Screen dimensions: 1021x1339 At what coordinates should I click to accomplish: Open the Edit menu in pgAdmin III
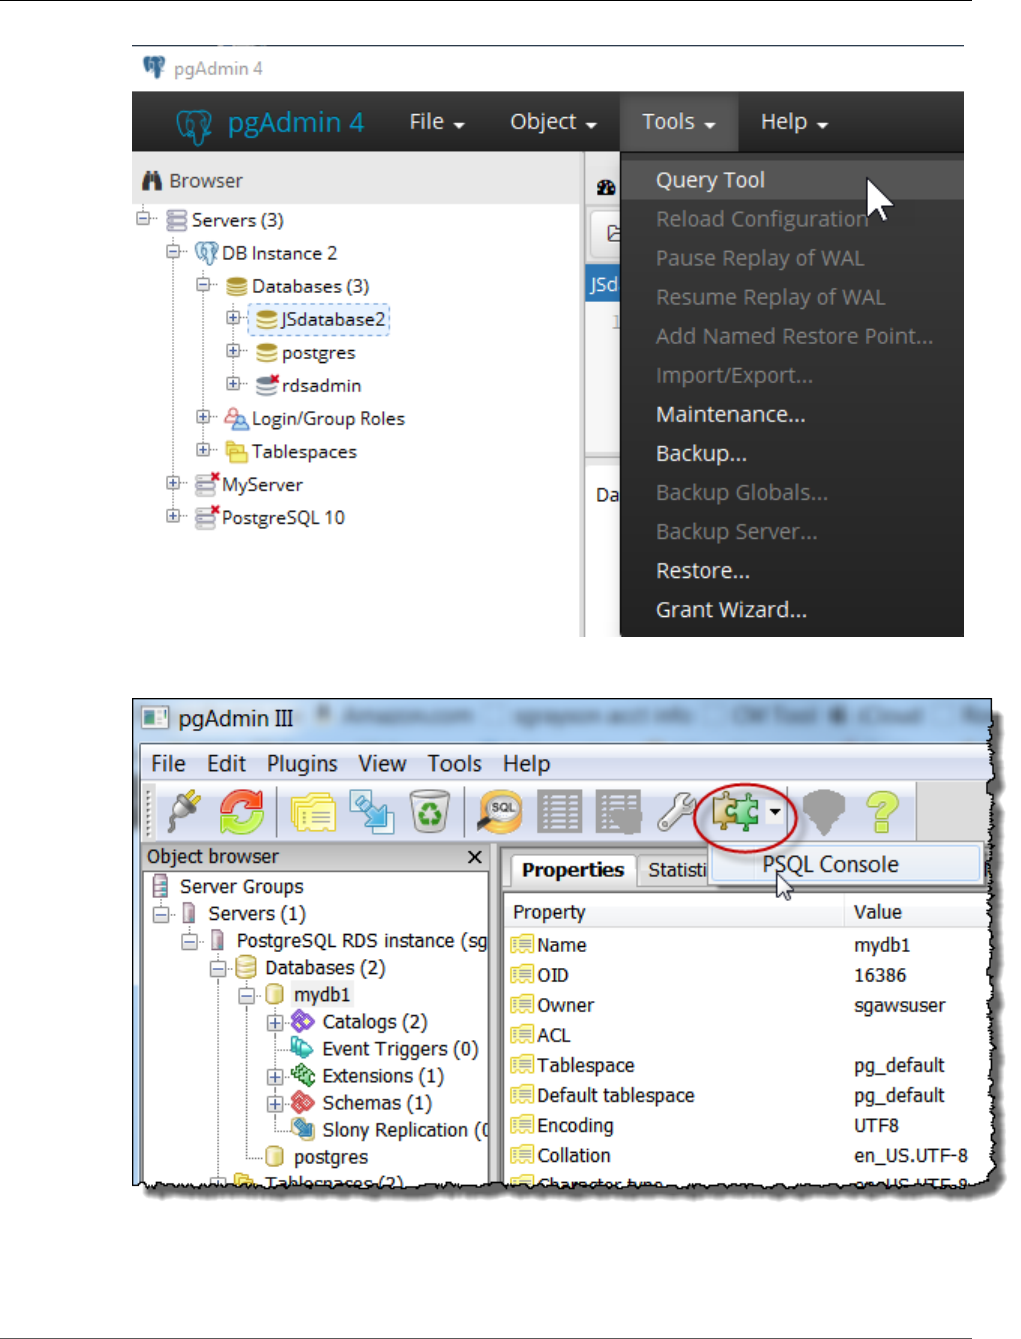click(x=226, y=764)
